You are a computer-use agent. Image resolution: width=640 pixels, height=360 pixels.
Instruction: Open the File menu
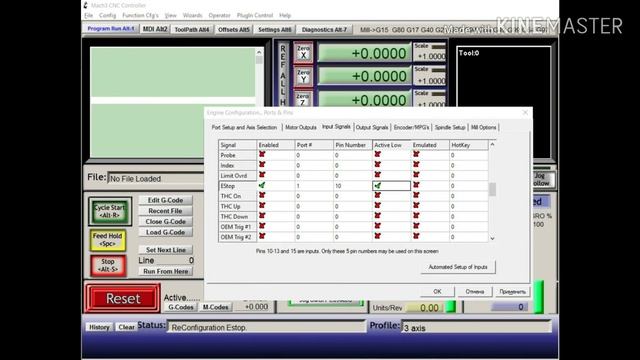click(89, 15)
